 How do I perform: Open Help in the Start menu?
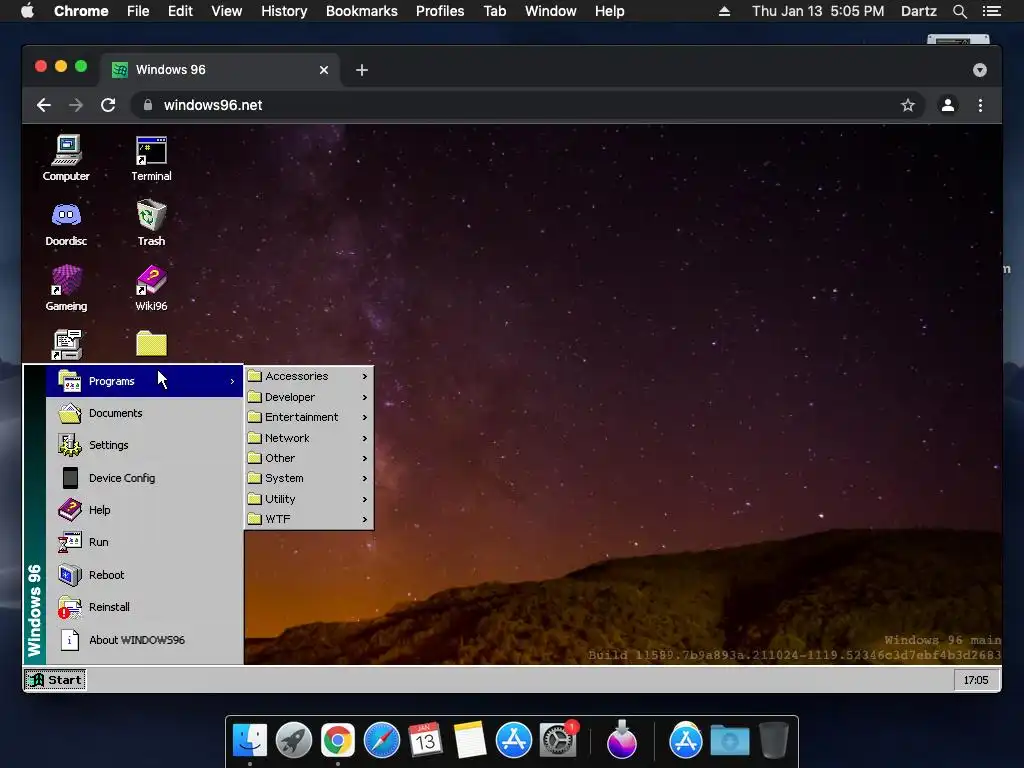144,509
